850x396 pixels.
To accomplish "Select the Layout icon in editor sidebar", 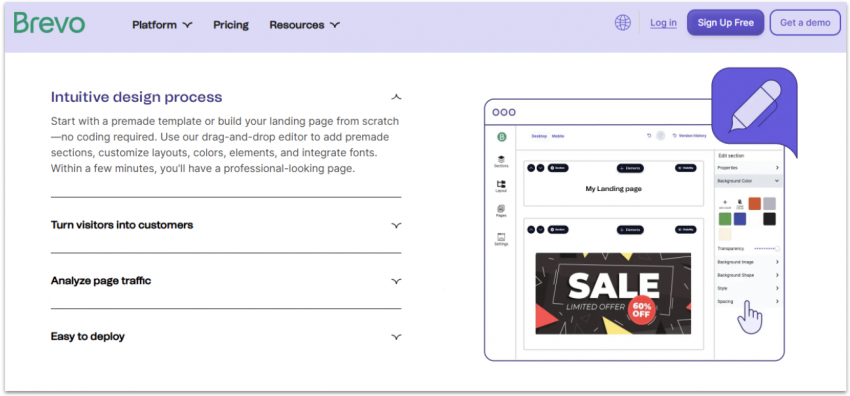I will (501, 186).
